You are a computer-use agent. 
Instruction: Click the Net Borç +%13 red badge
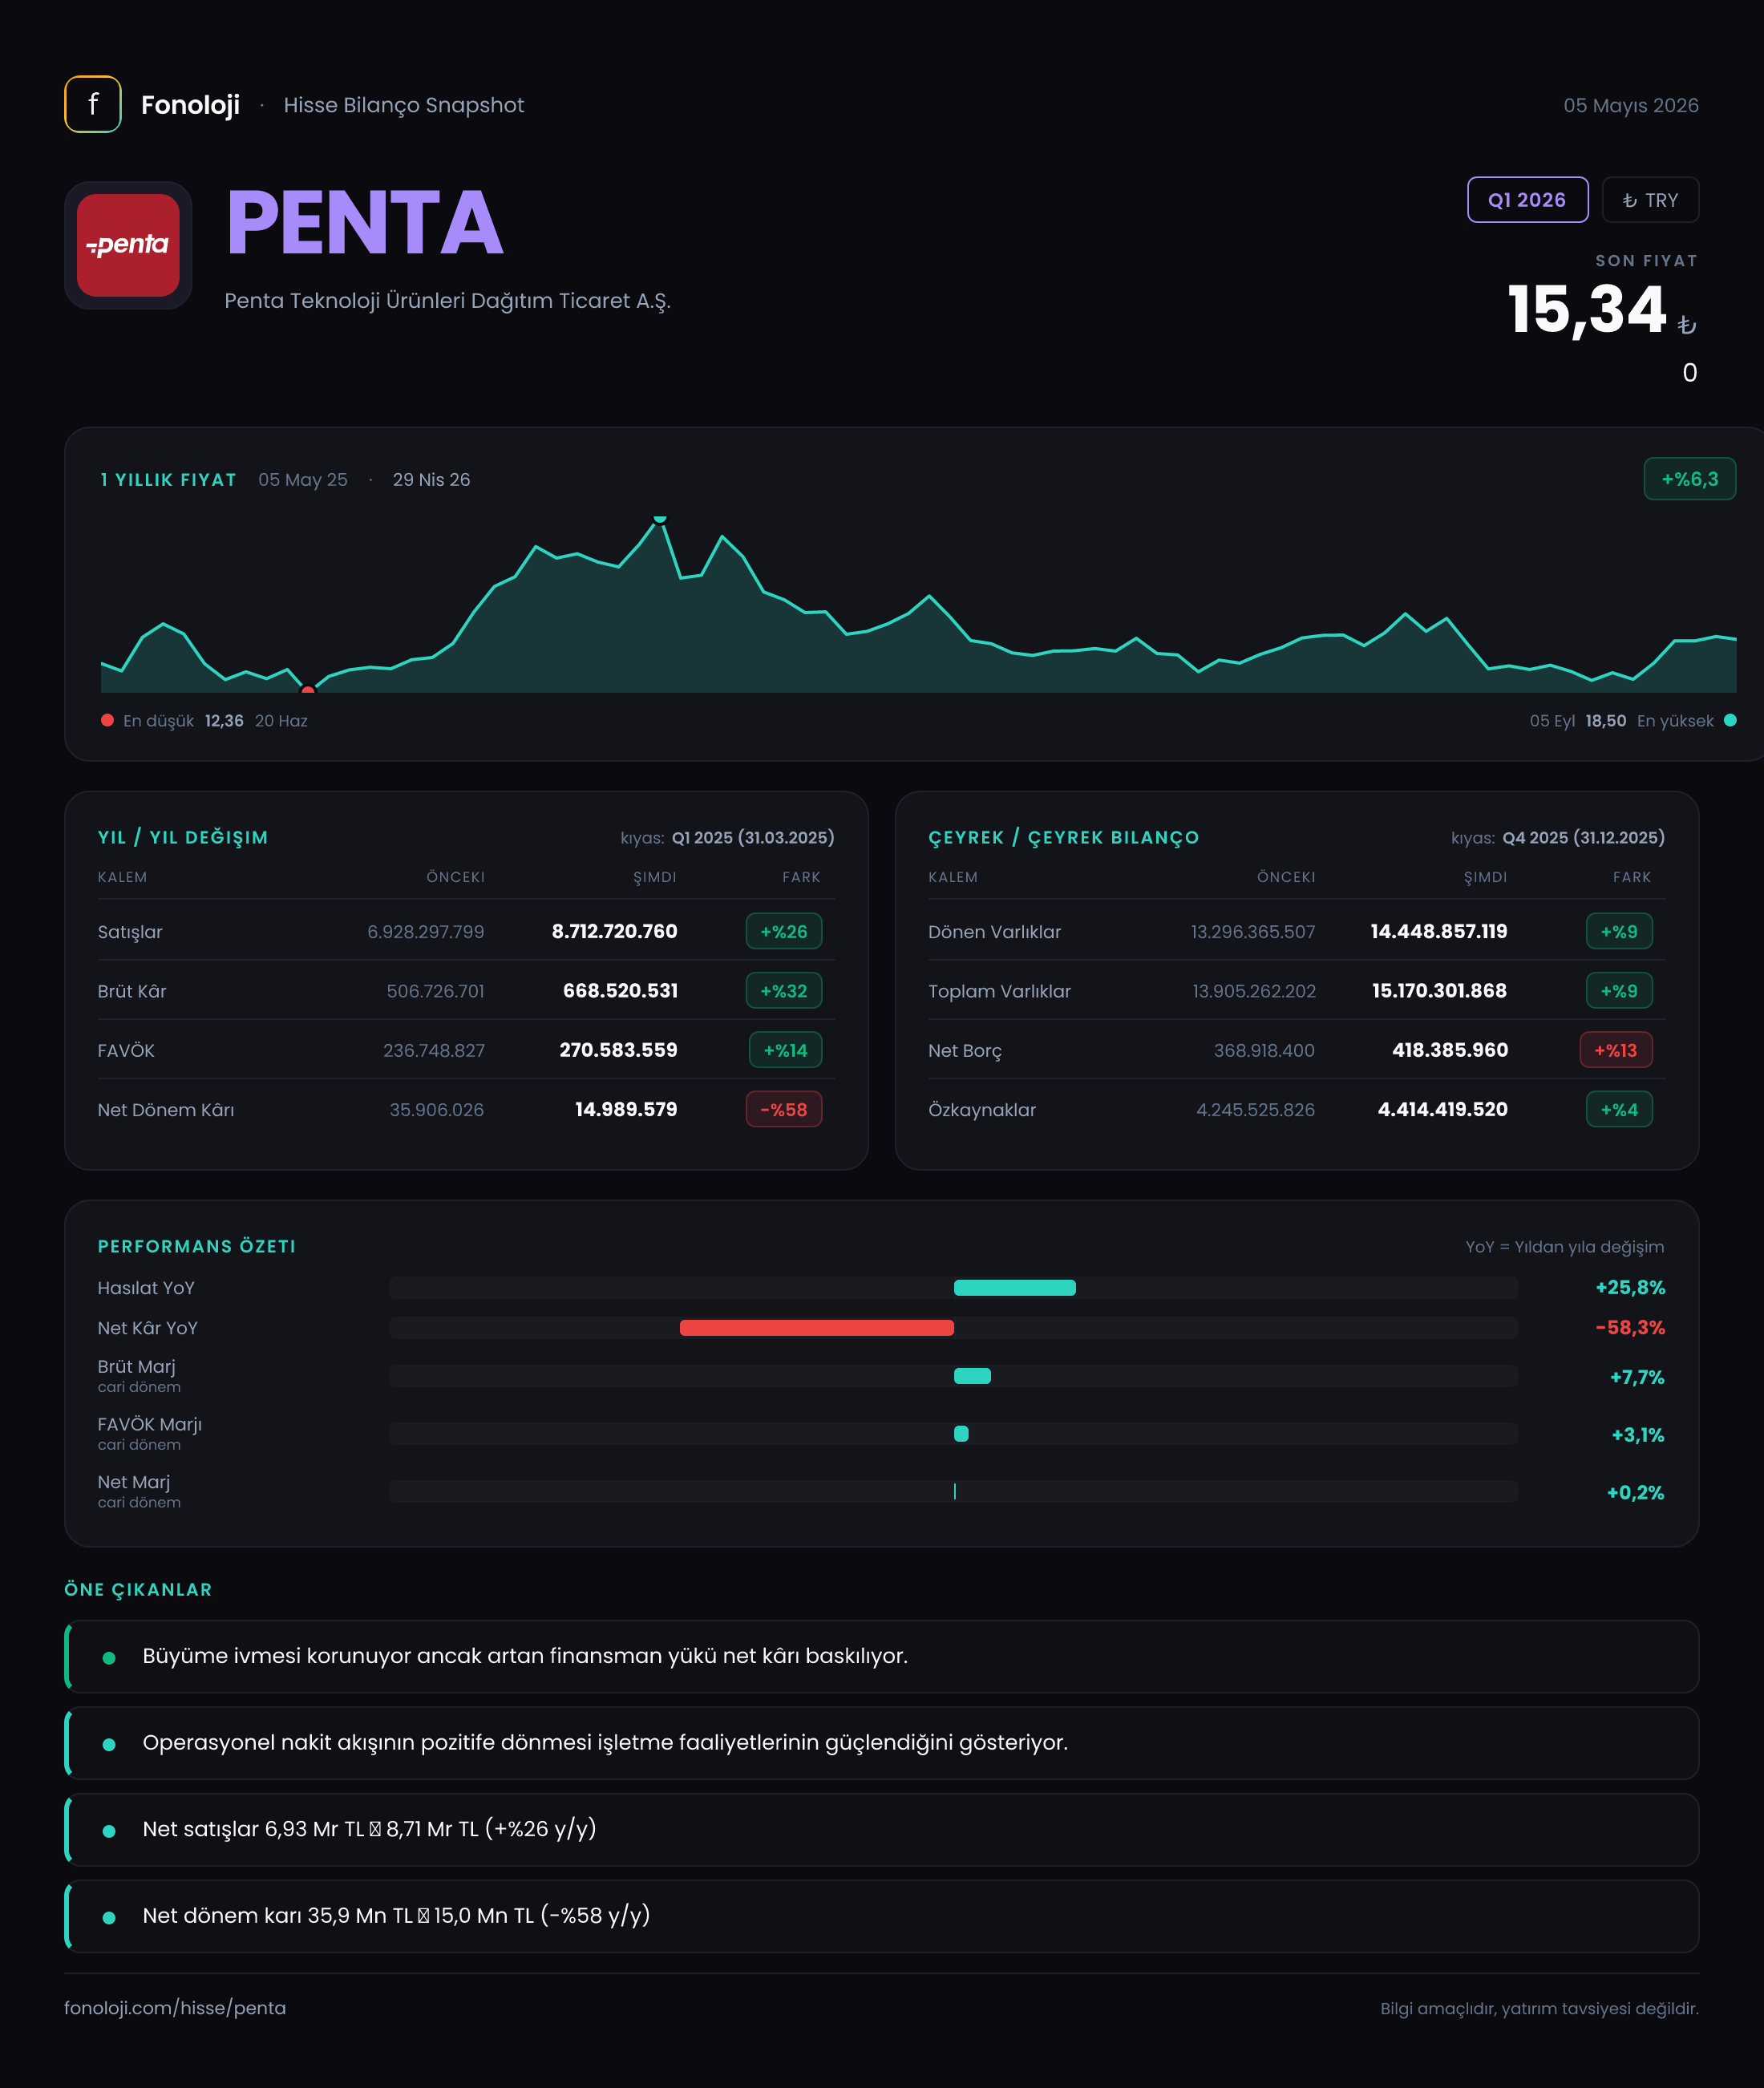point(1616,1050)
